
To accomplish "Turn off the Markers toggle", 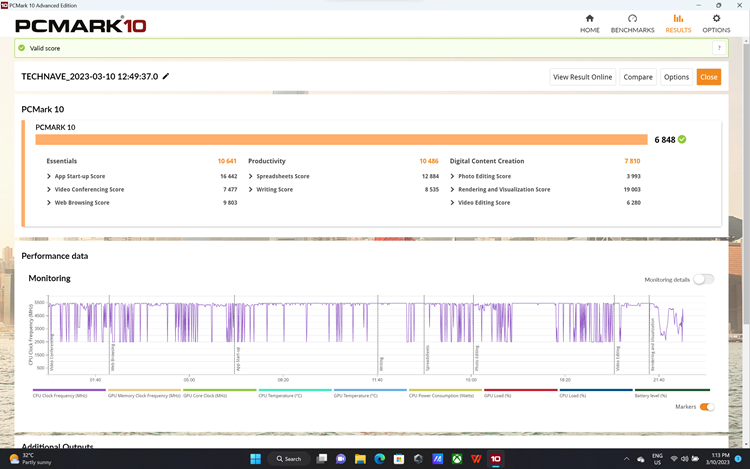I will 707,407.
